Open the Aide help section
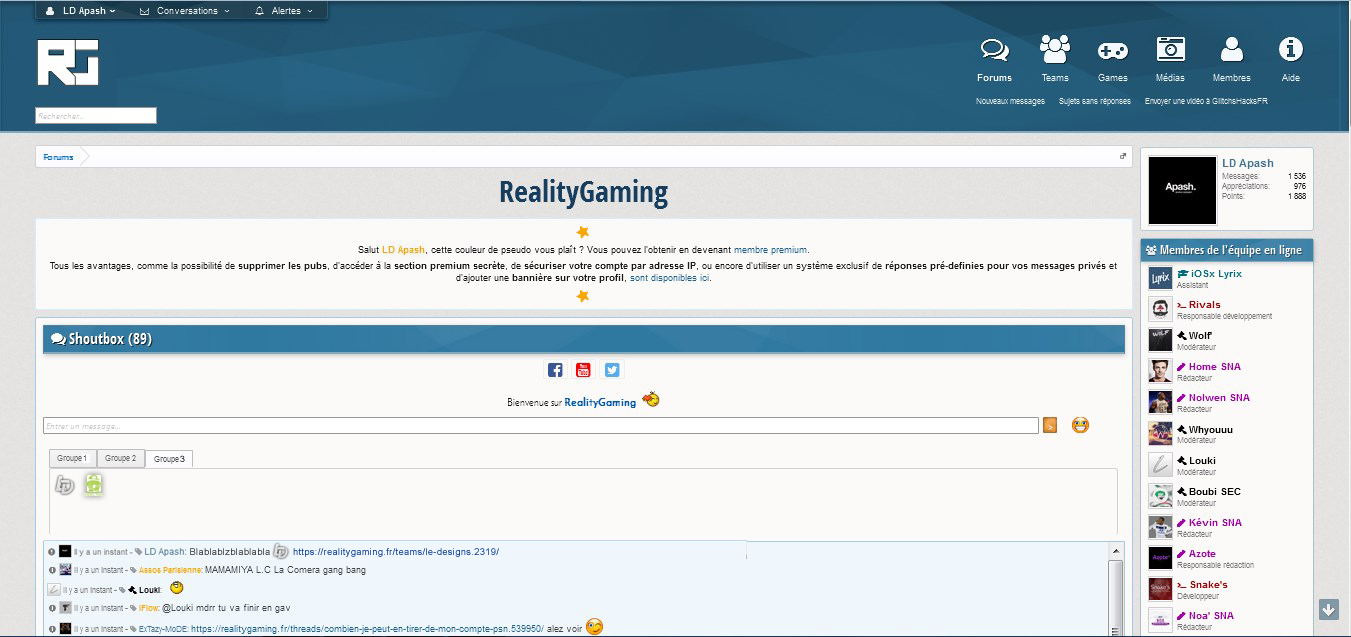The image size is (1351, 637). (1291, 49)
